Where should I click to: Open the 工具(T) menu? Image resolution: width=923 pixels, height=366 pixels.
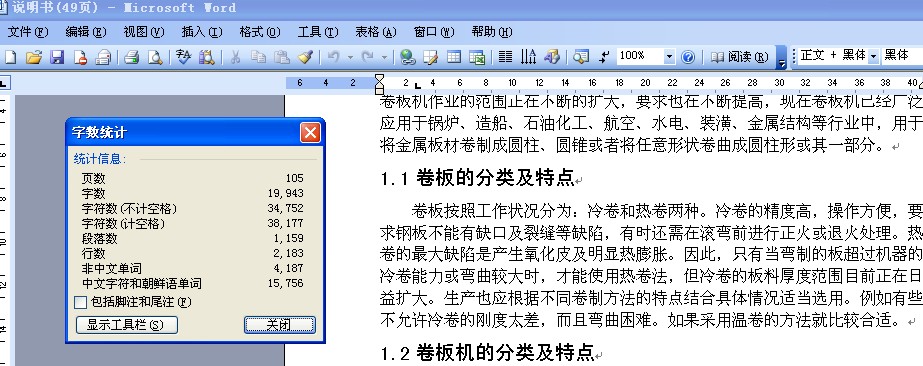coord(318,32)
